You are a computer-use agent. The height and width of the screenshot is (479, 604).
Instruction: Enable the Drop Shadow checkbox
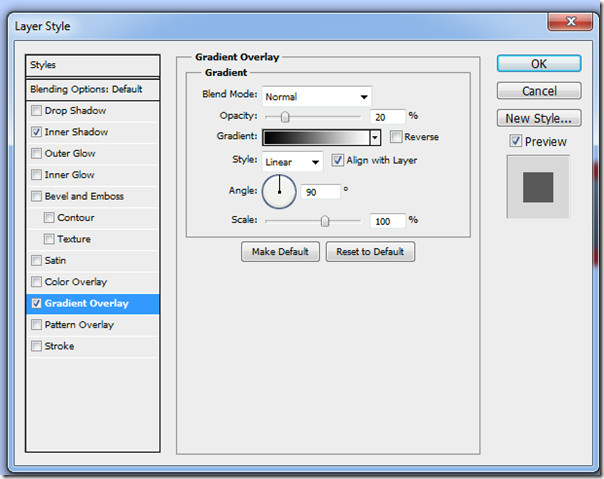pyautogui.click(x=36, y=111)
